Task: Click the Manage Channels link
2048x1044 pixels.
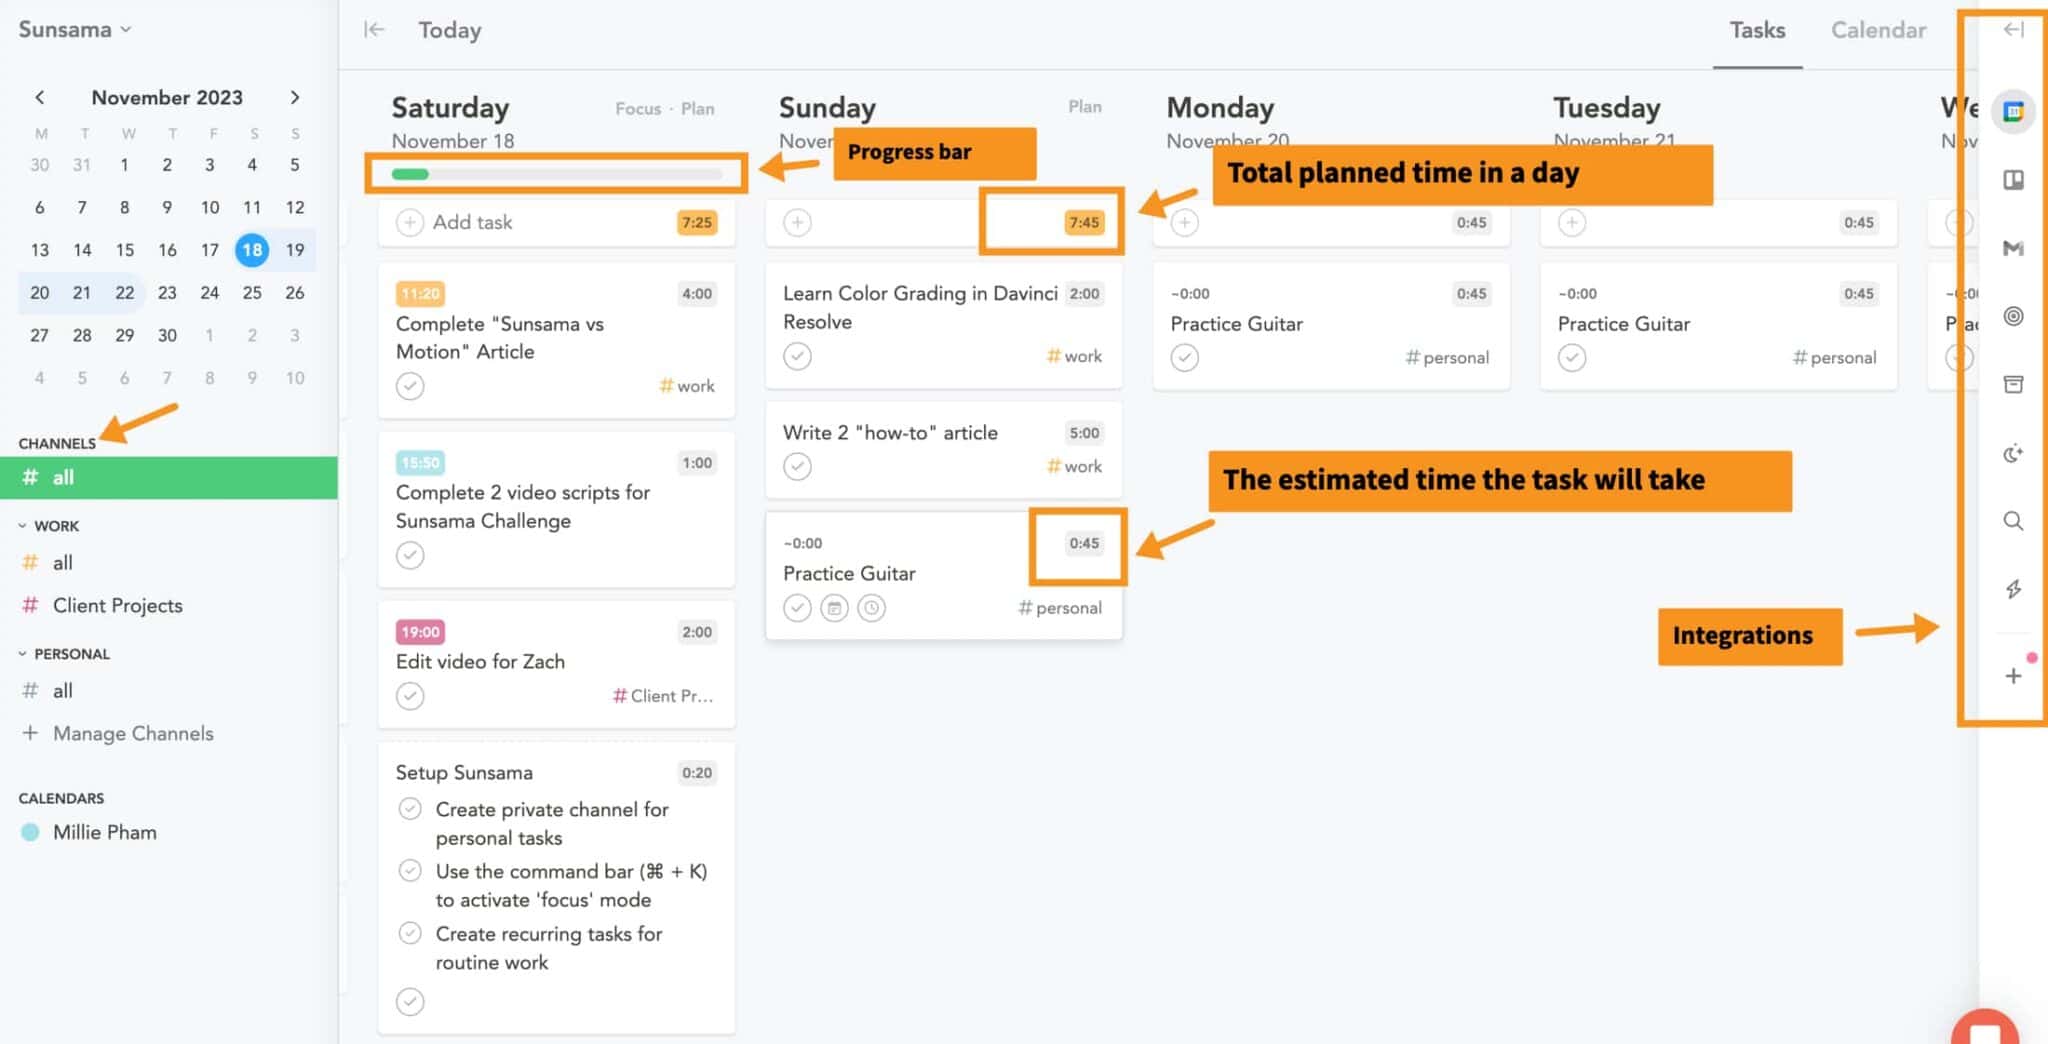Action: [x=132, y=733]
